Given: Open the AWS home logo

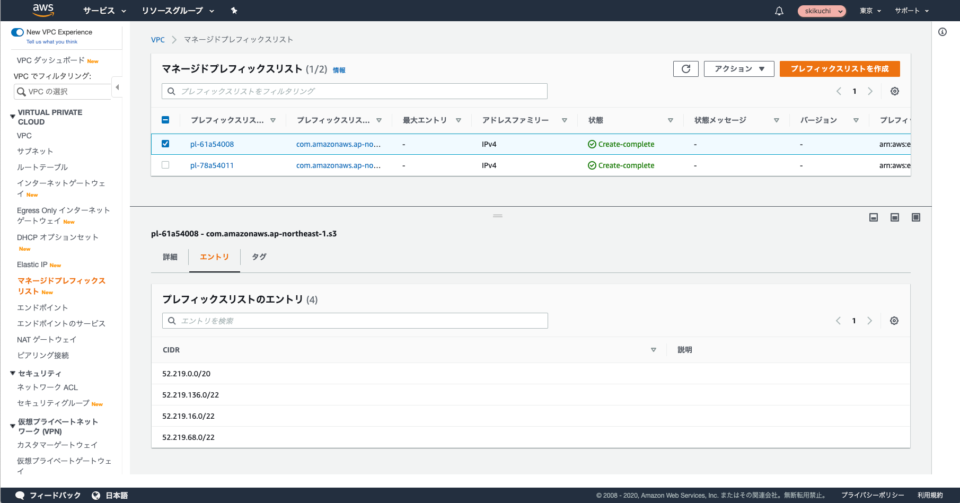Looking at the screenshot, I should pyautogui.click(x=43, y=10).
